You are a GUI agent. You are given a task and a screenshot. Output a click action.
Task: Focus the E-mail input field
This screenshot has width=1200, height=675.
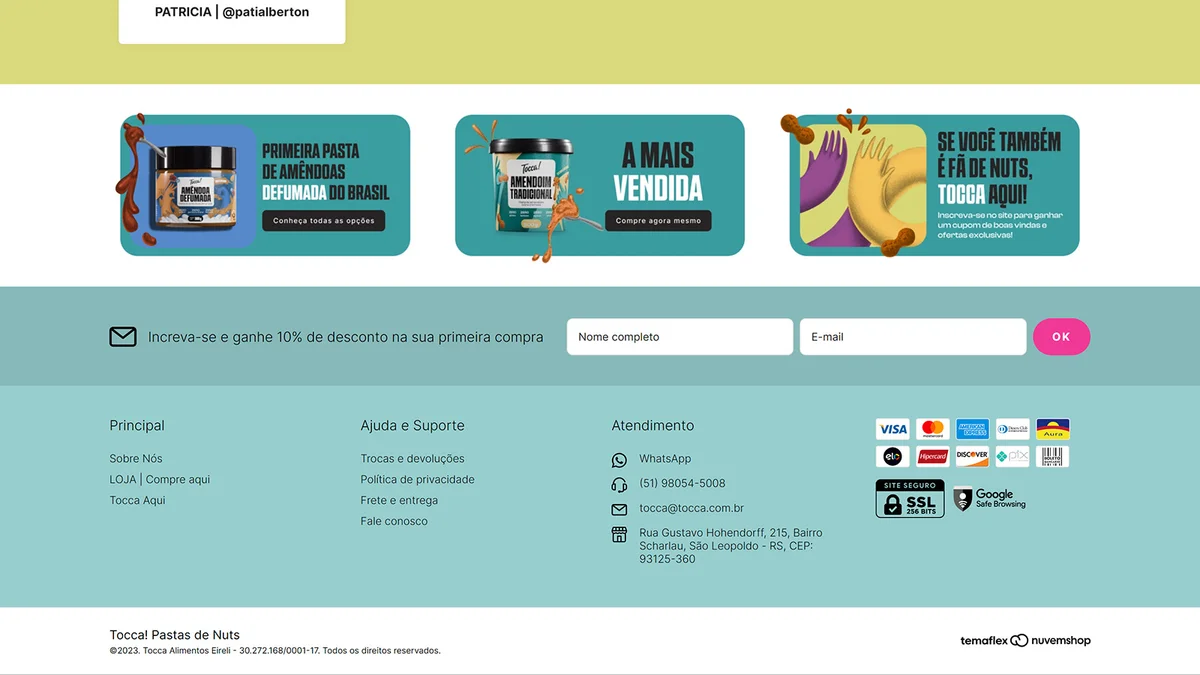tap(912, 337)
